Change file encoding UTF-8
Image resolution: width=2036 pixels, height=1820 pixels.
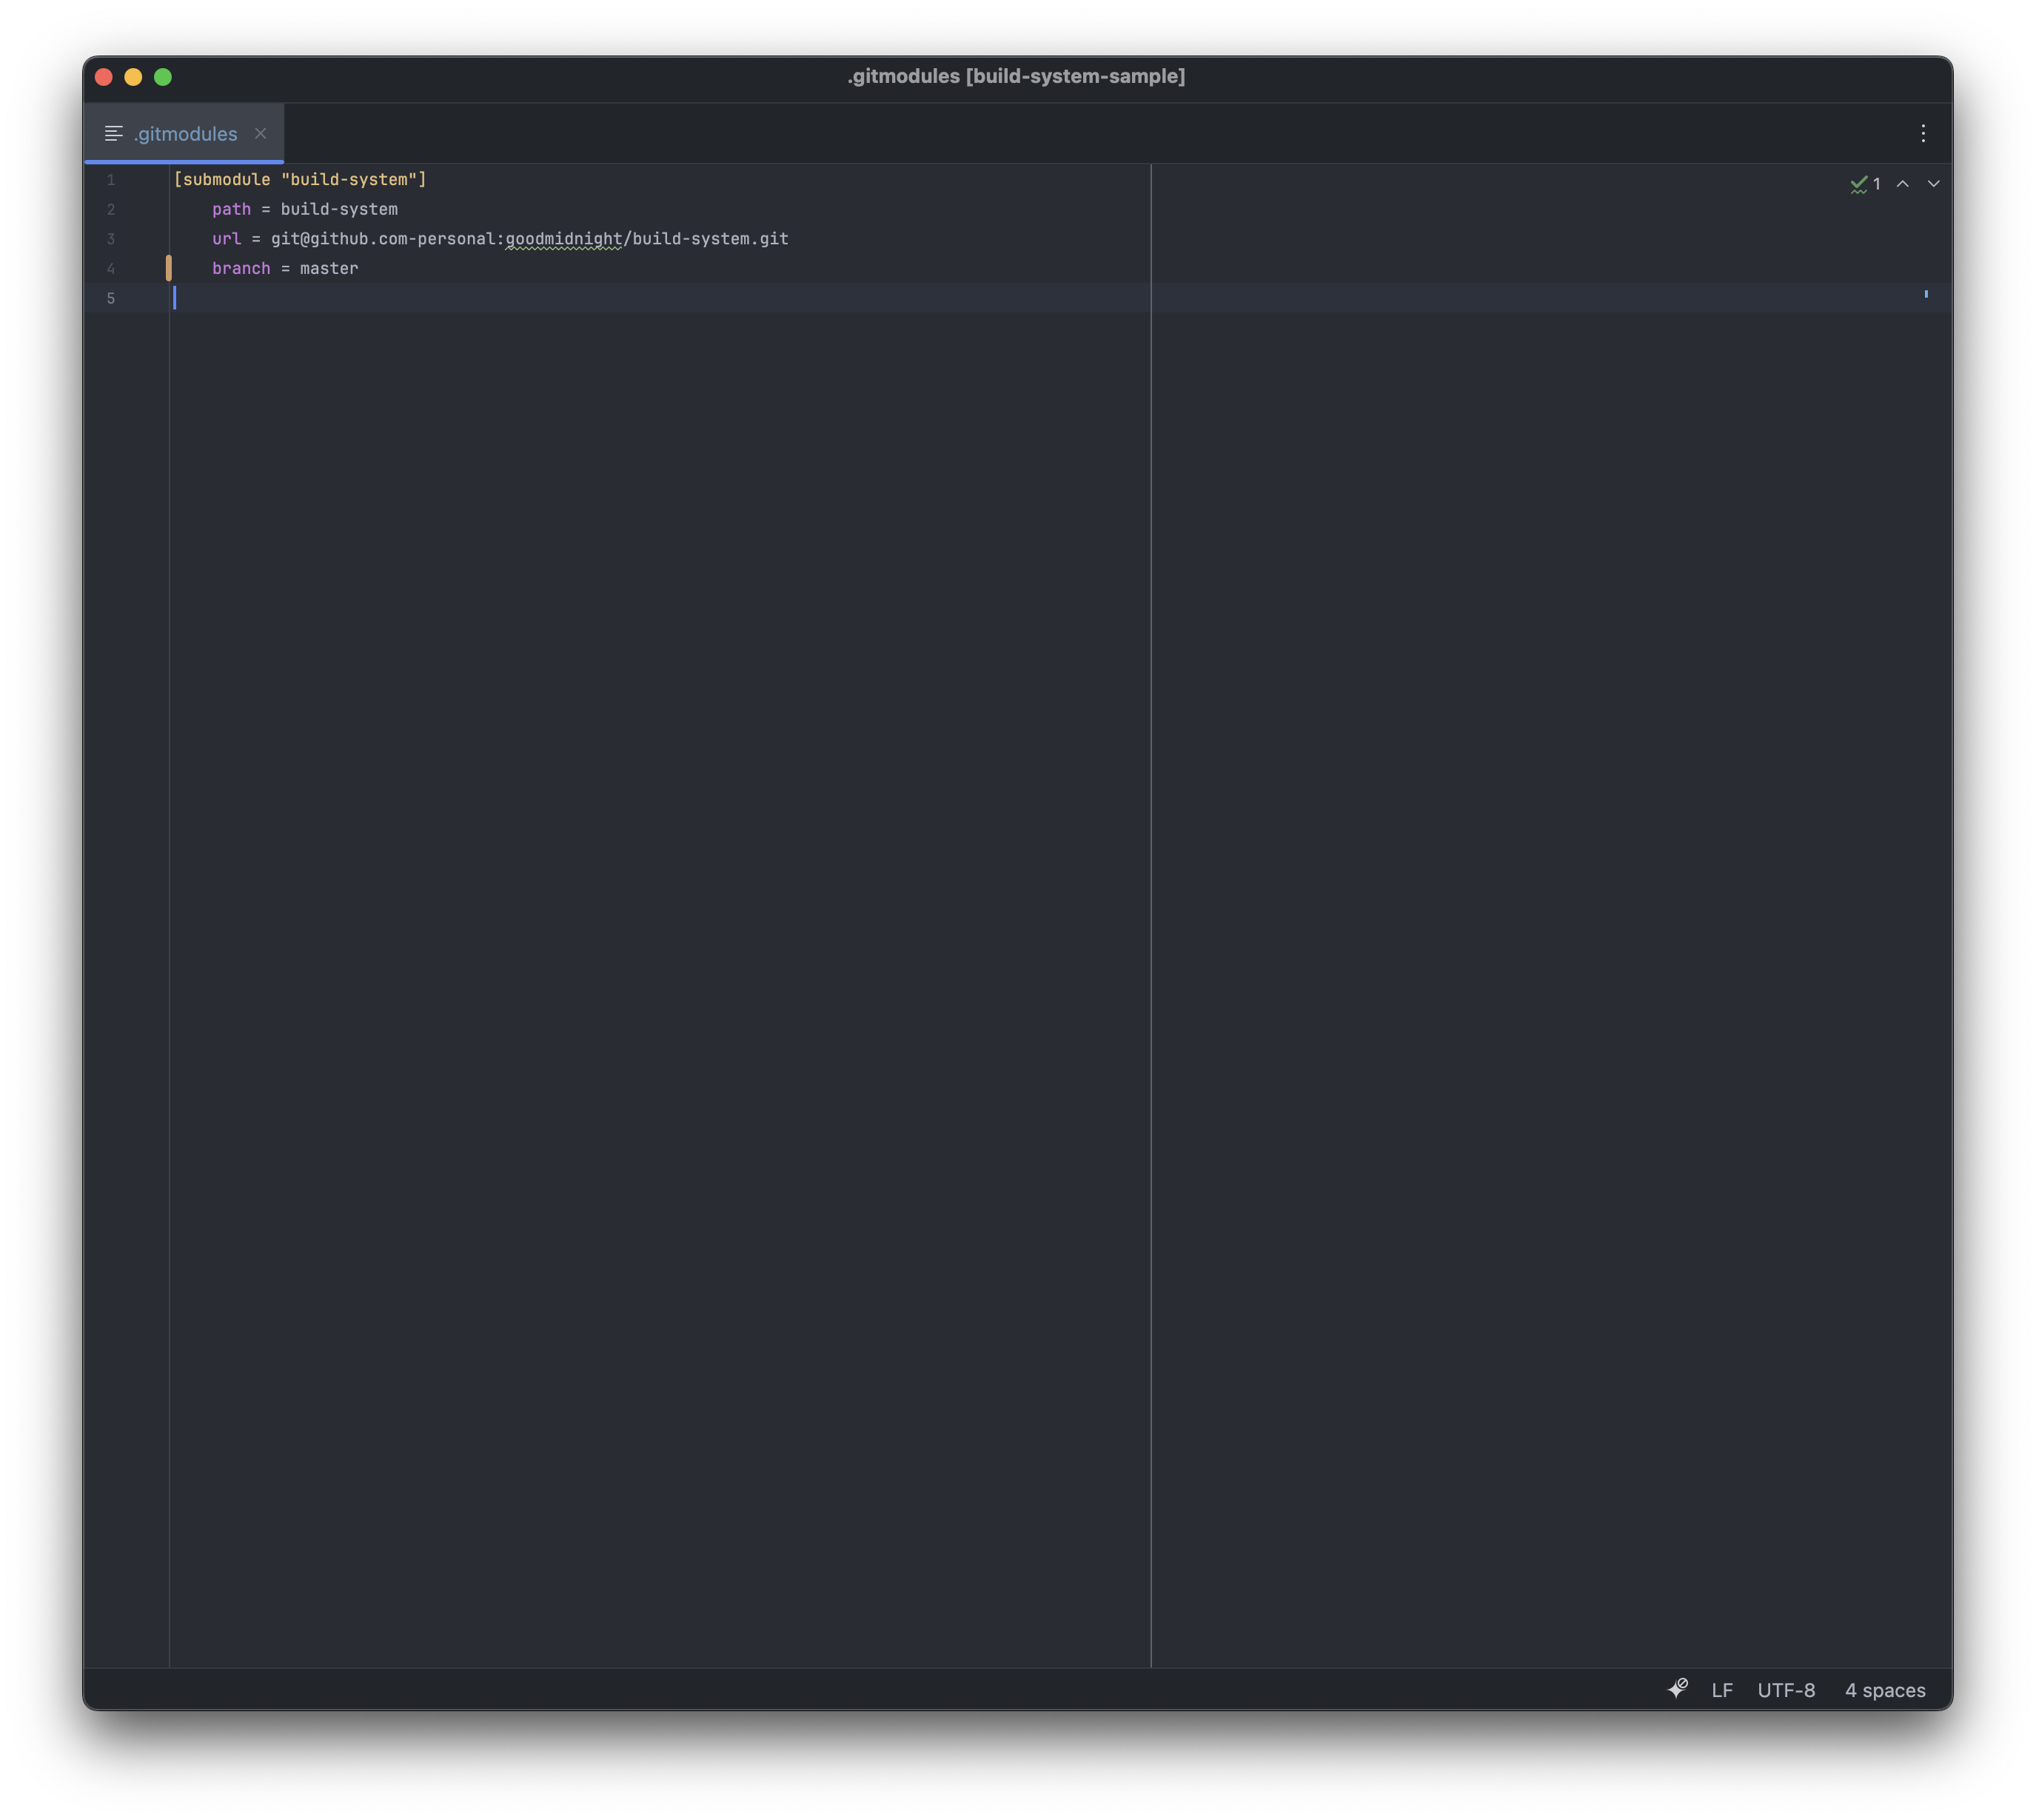point(1786,1690)
